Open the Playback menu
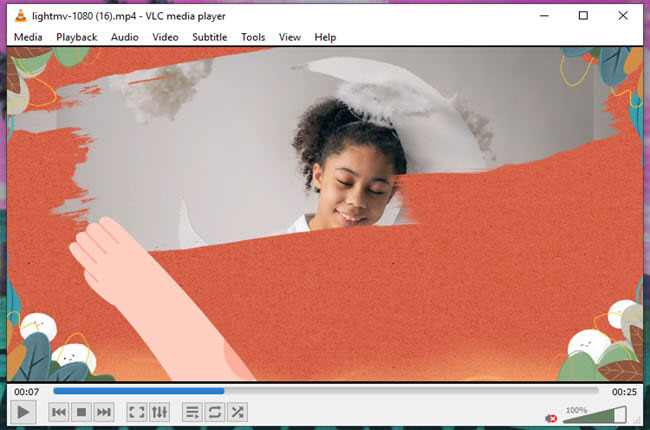The image size is (650, 430). (x=77, y=37)
